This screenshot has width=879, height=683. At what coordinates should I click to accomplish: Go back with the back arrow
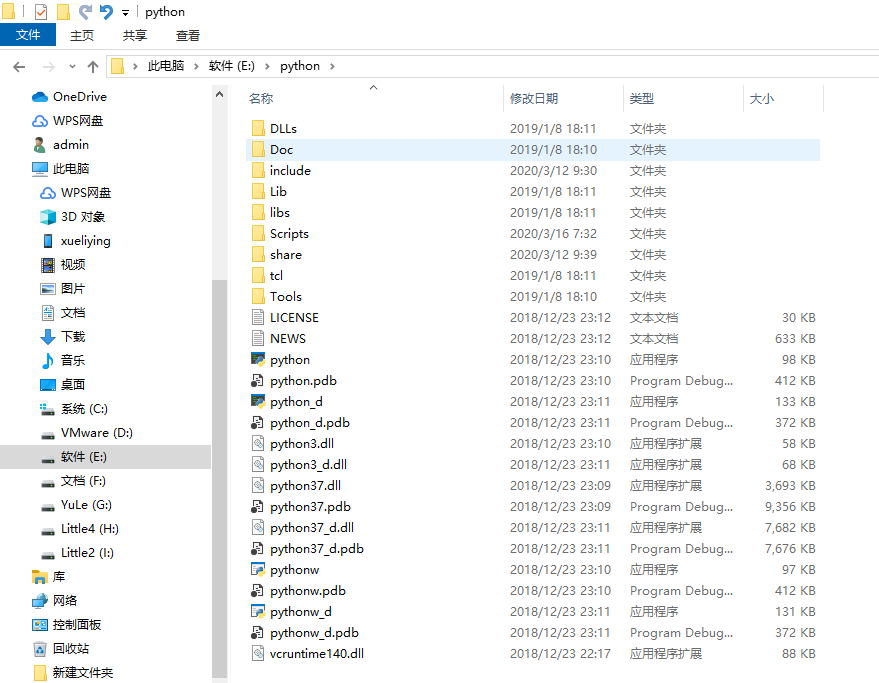pyautogui.click(x=19, y=67)
